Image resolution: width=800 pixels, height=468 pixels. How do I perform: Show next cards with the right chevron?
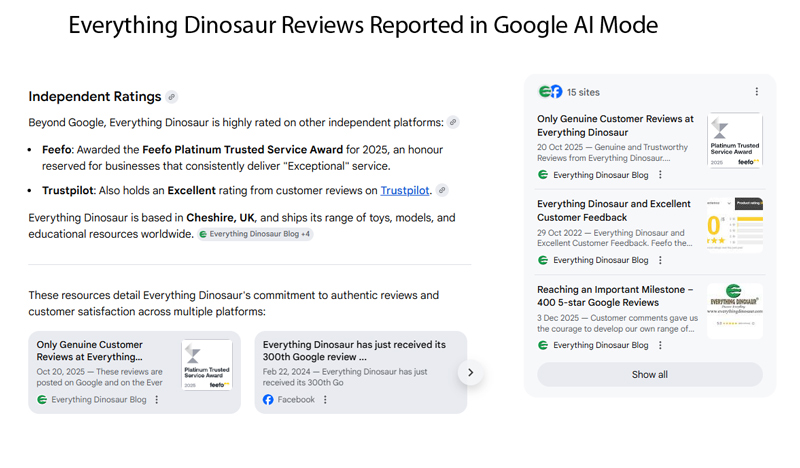point(470,373)
